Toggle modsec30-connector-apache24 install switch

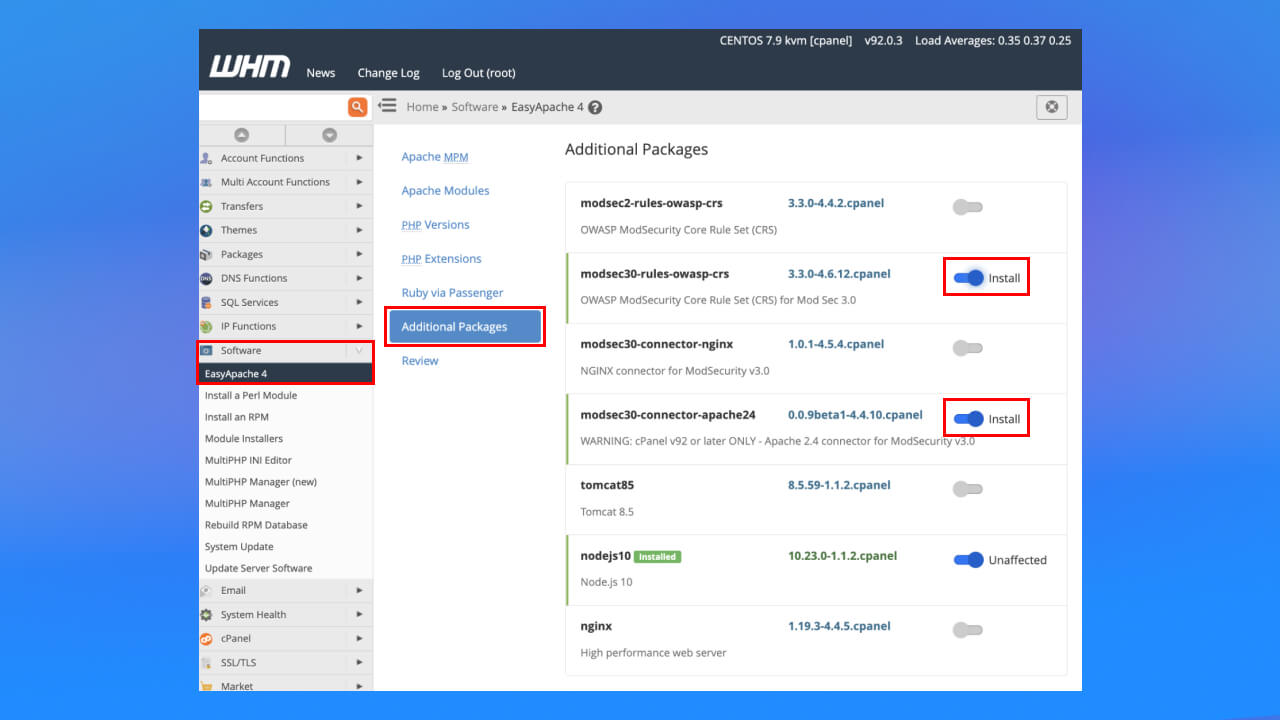coord(969,419)
